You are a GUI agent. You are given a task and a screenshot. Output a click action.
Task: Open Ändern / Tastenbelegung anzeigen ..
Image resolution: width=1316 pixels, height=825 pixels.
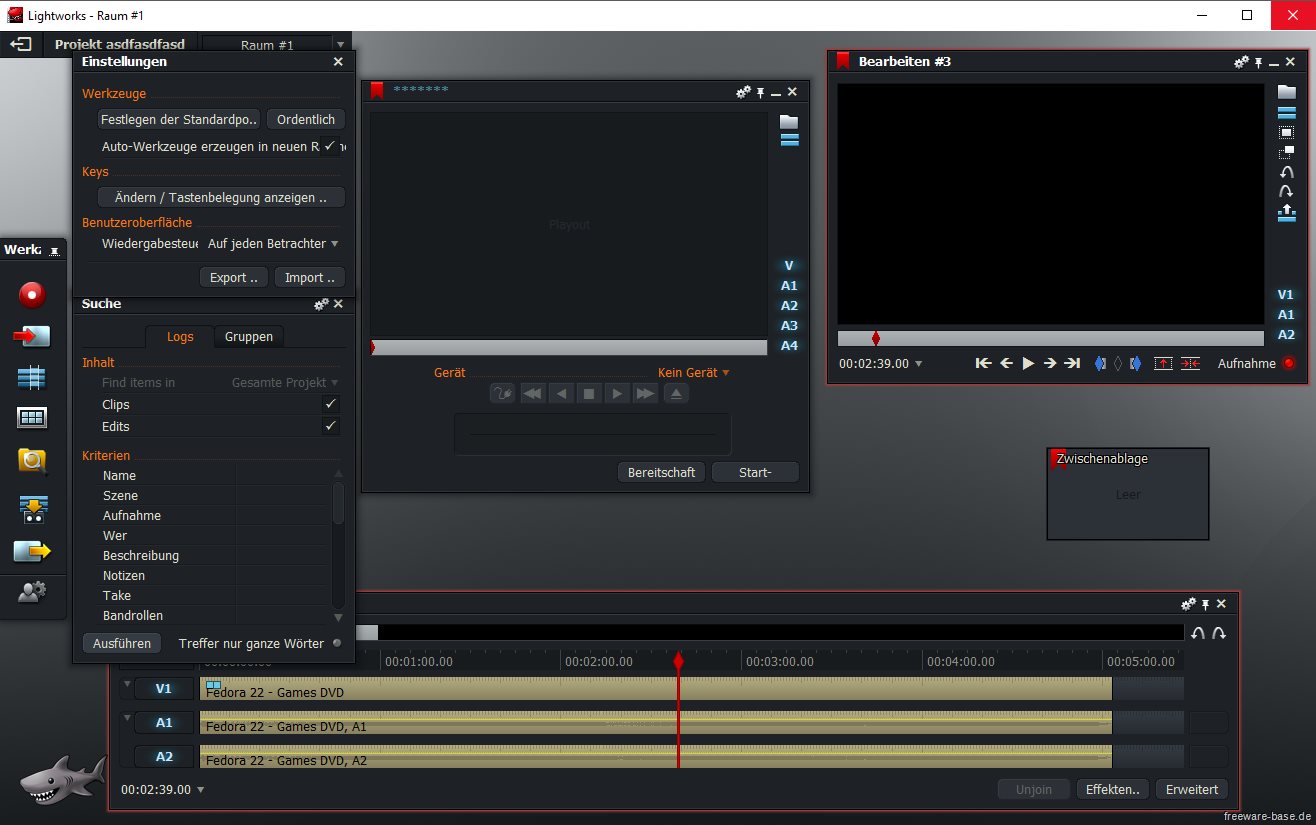pos(221,198)
